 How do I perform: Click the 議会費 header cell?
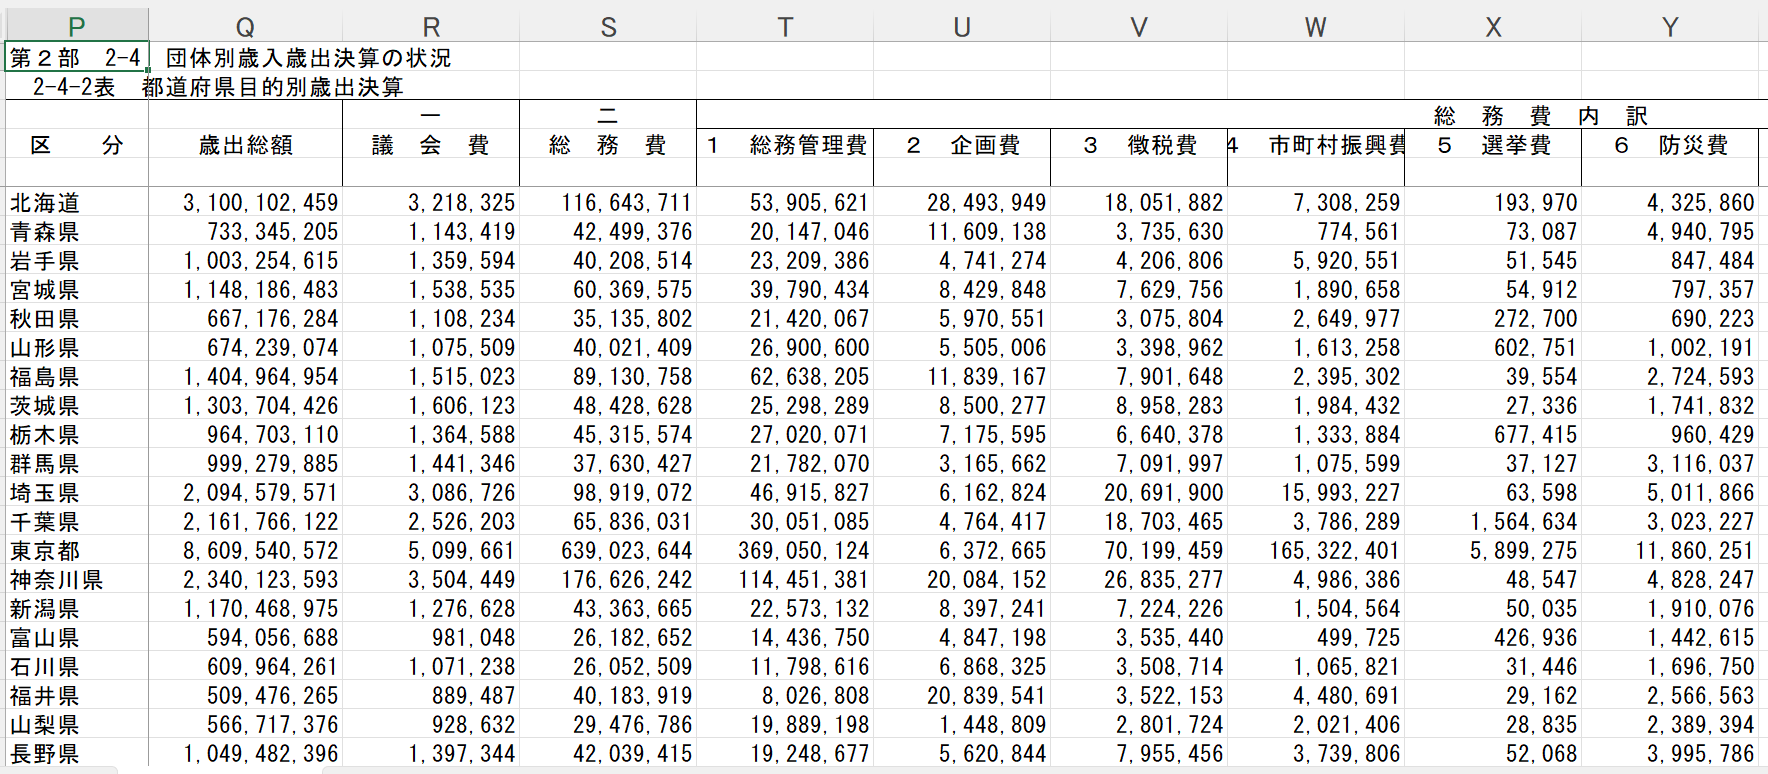pyautogui.click(x=431, y=145)
